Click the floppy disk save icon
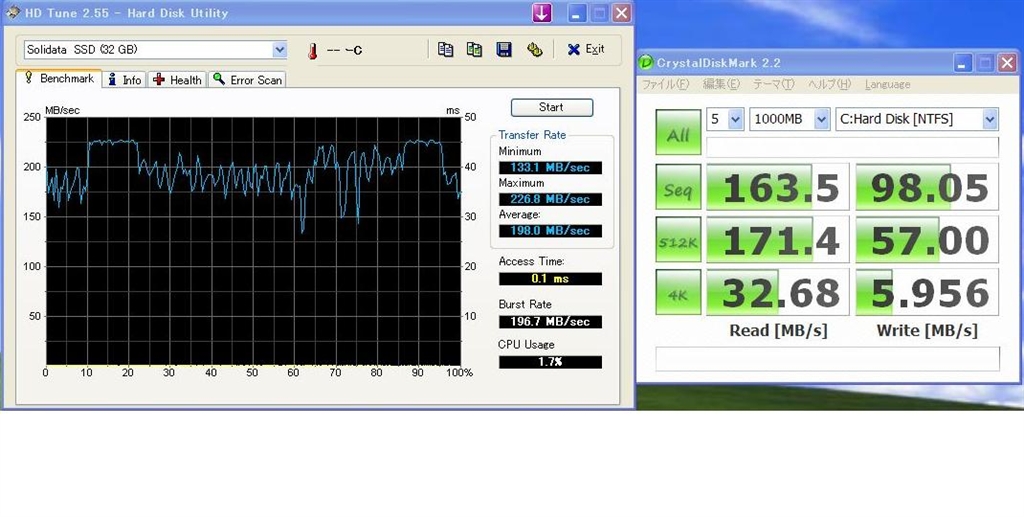1024x517 pixels. [504, 49]
